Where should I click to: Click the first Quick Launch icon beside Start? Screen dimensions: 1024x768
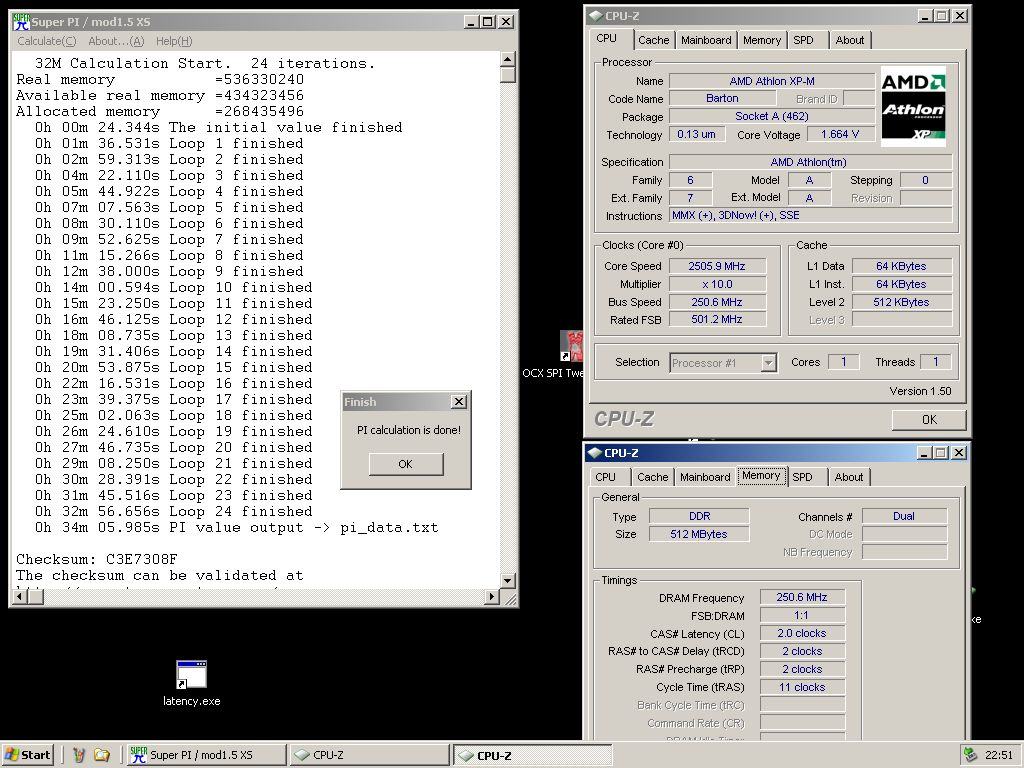[x=79, y=755]
